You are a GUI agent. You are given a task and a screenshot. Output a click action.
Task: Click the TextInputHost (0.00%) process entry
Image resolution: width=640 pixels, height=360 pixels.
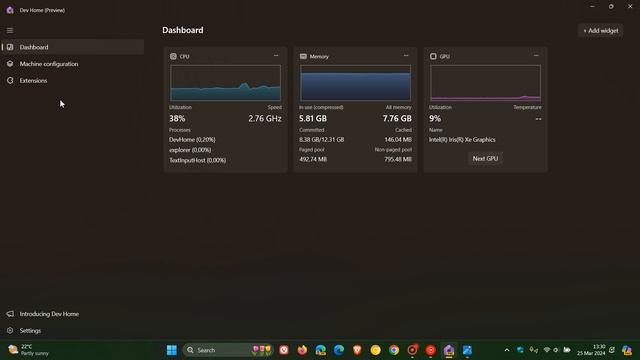click(x=198, y=160)
